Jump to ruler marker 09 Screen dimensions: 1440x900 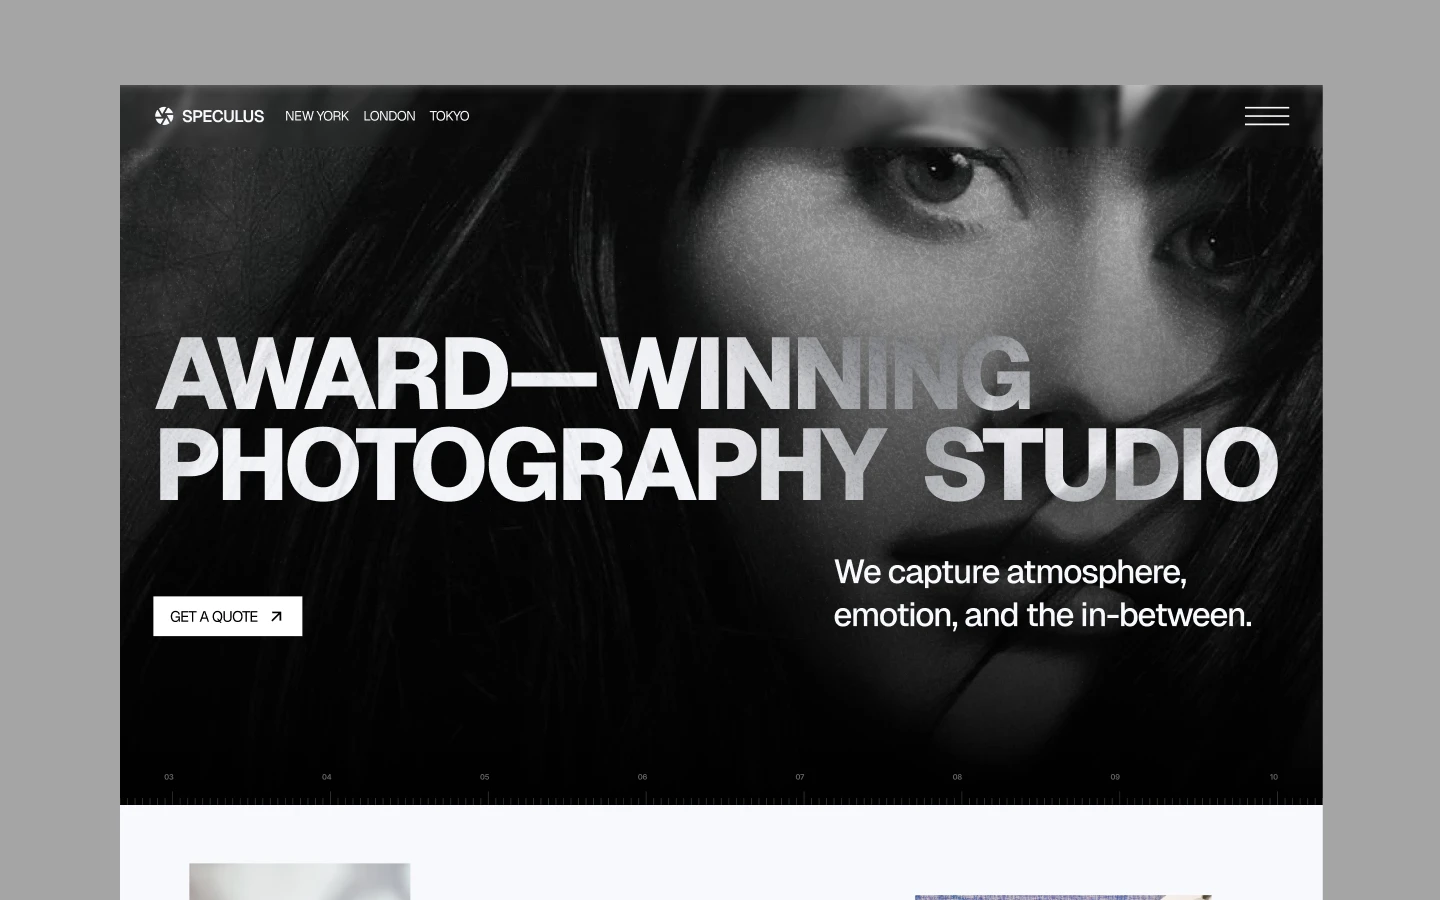click(1115, 777)
